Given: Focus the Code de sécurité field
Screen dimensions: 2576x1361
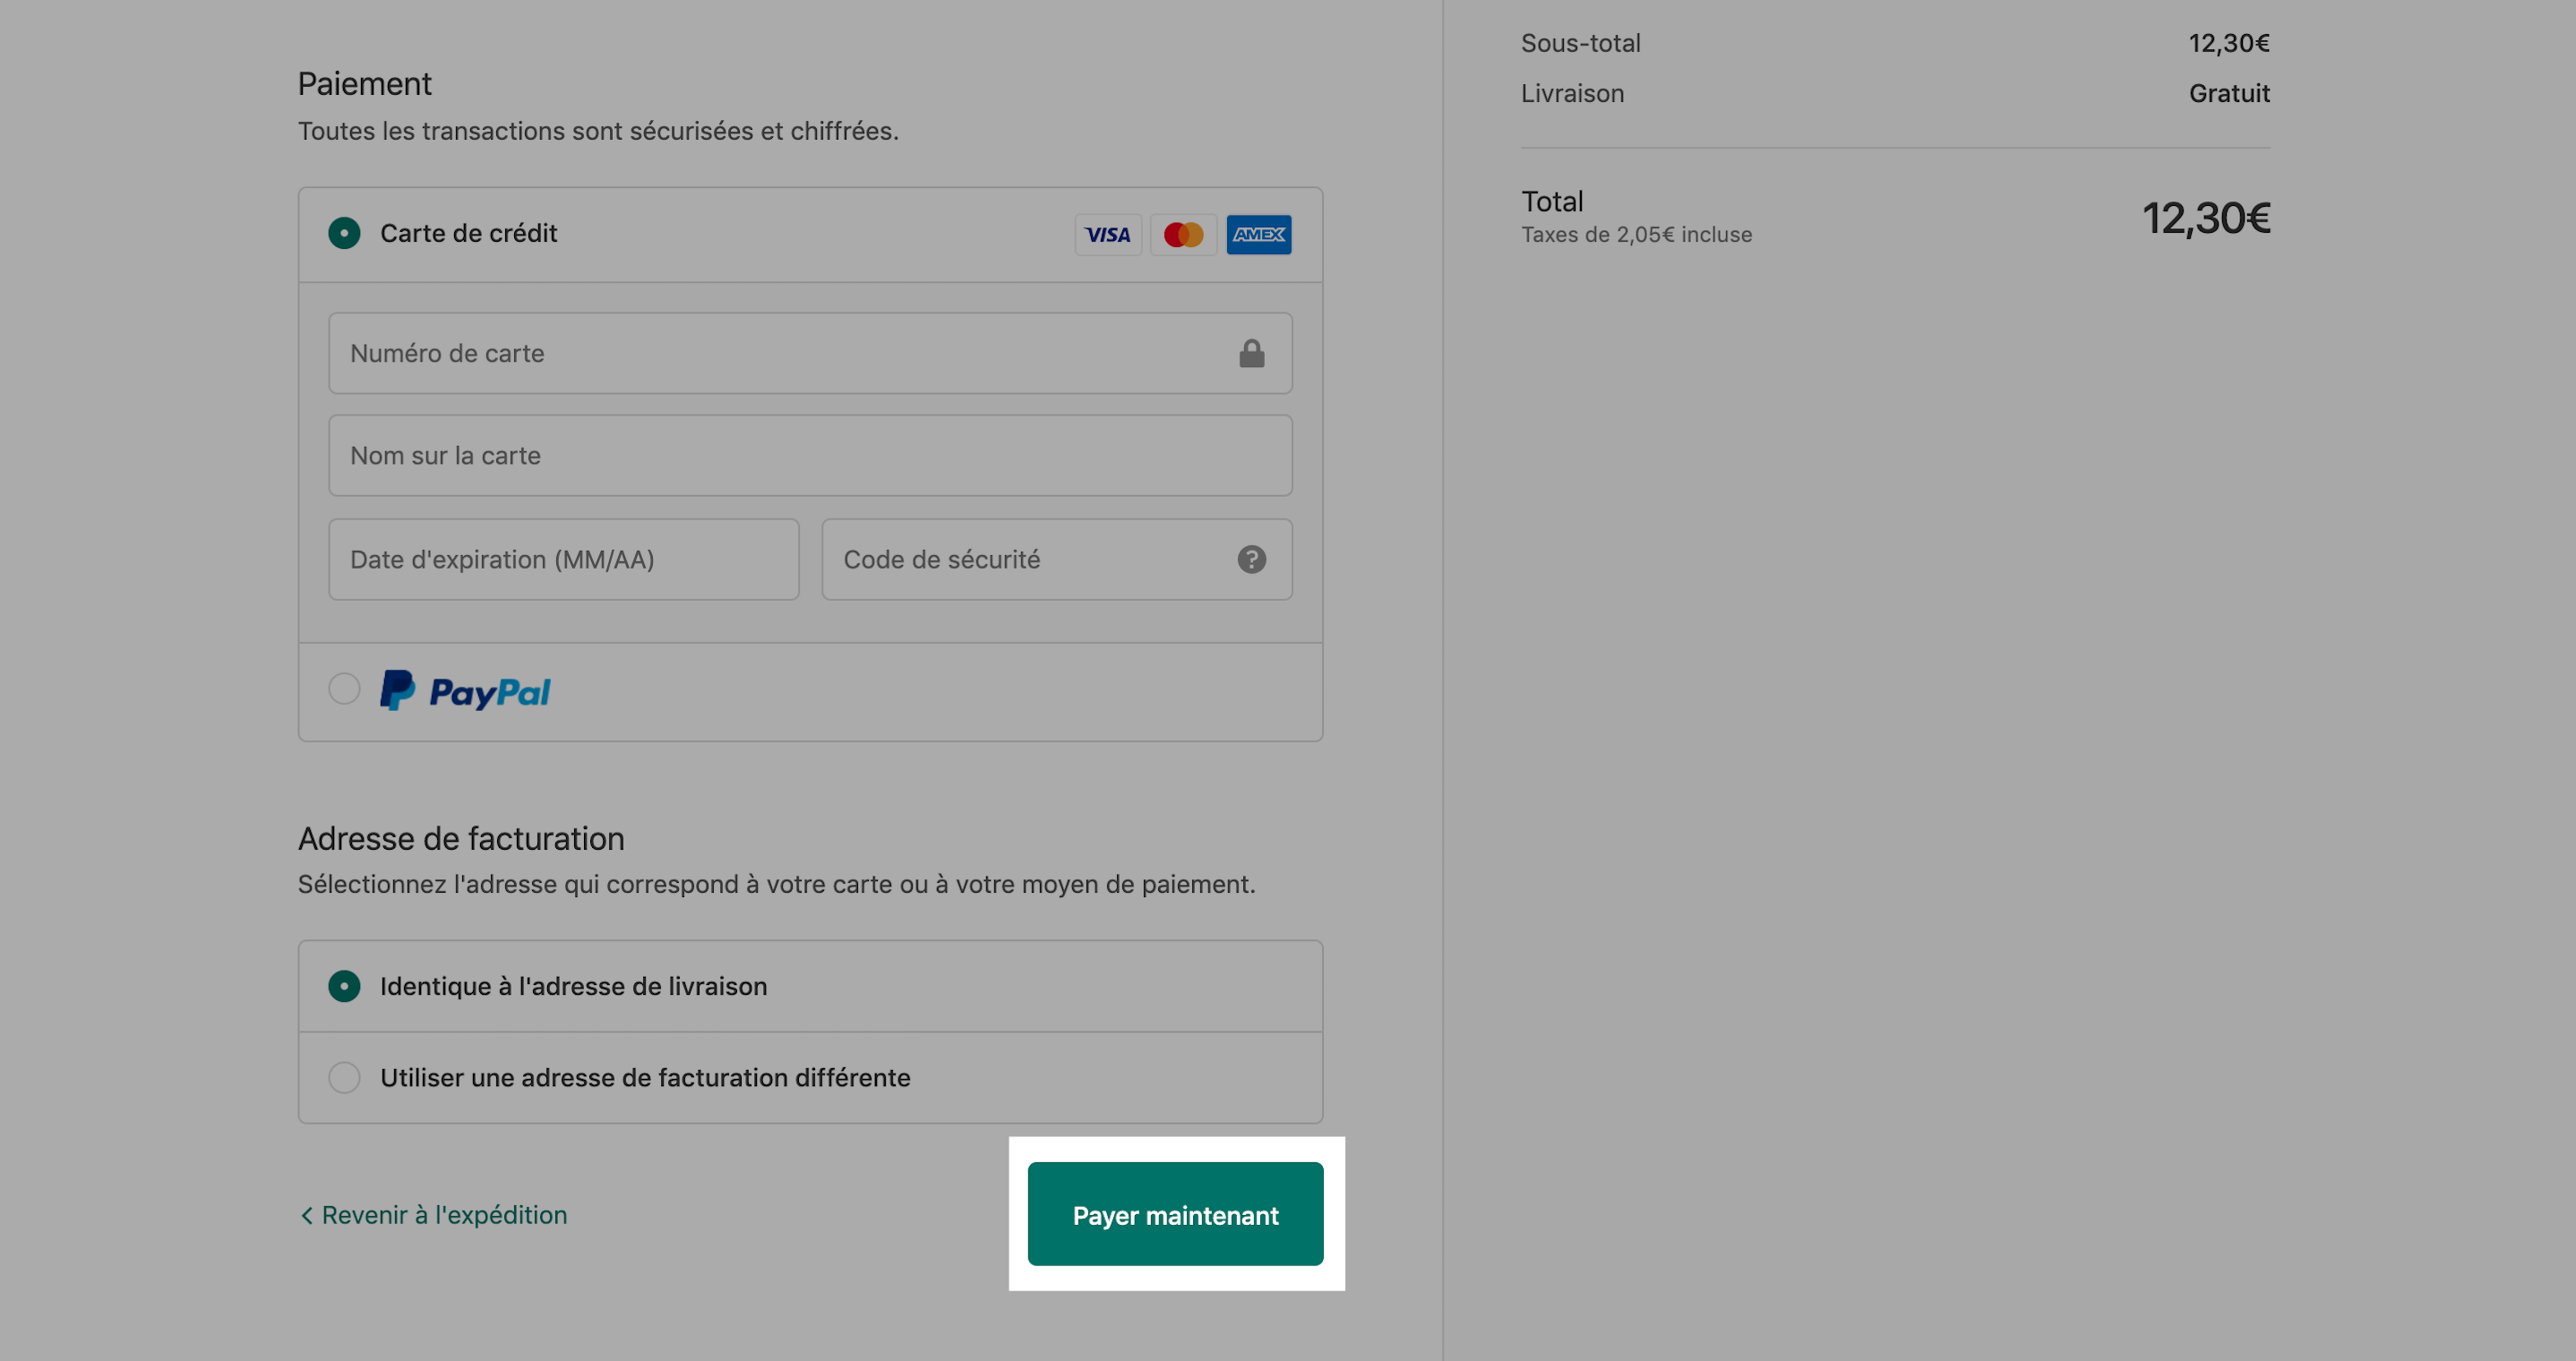Looking at the screenshot, I should 1057,560.
